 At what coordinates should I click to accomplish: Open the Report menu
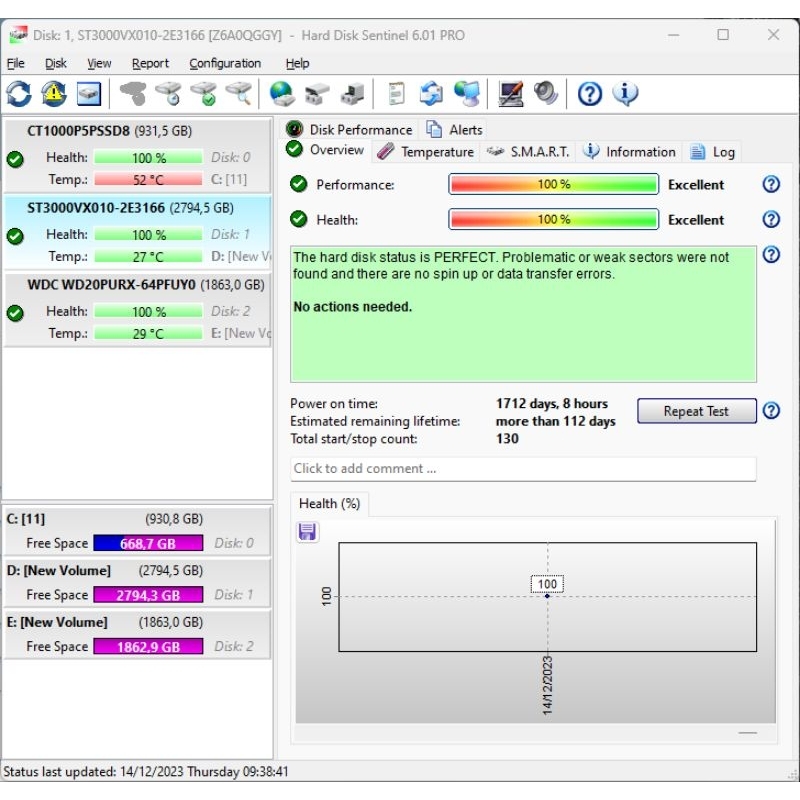(150, 63)
